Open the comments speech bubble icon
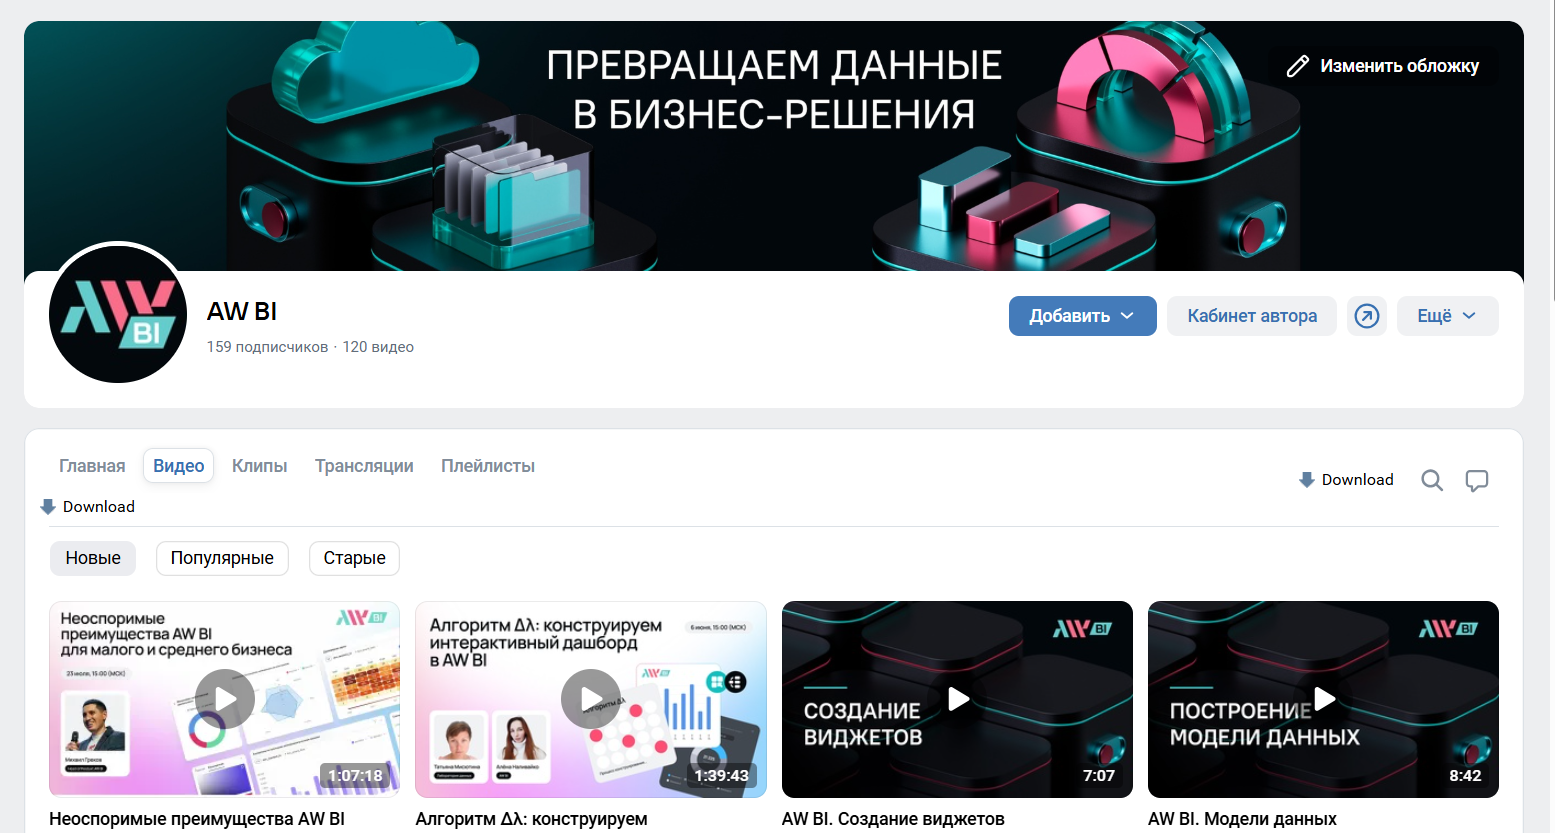The width and height of the screenshot is (1555, 833). point(1477,480)
